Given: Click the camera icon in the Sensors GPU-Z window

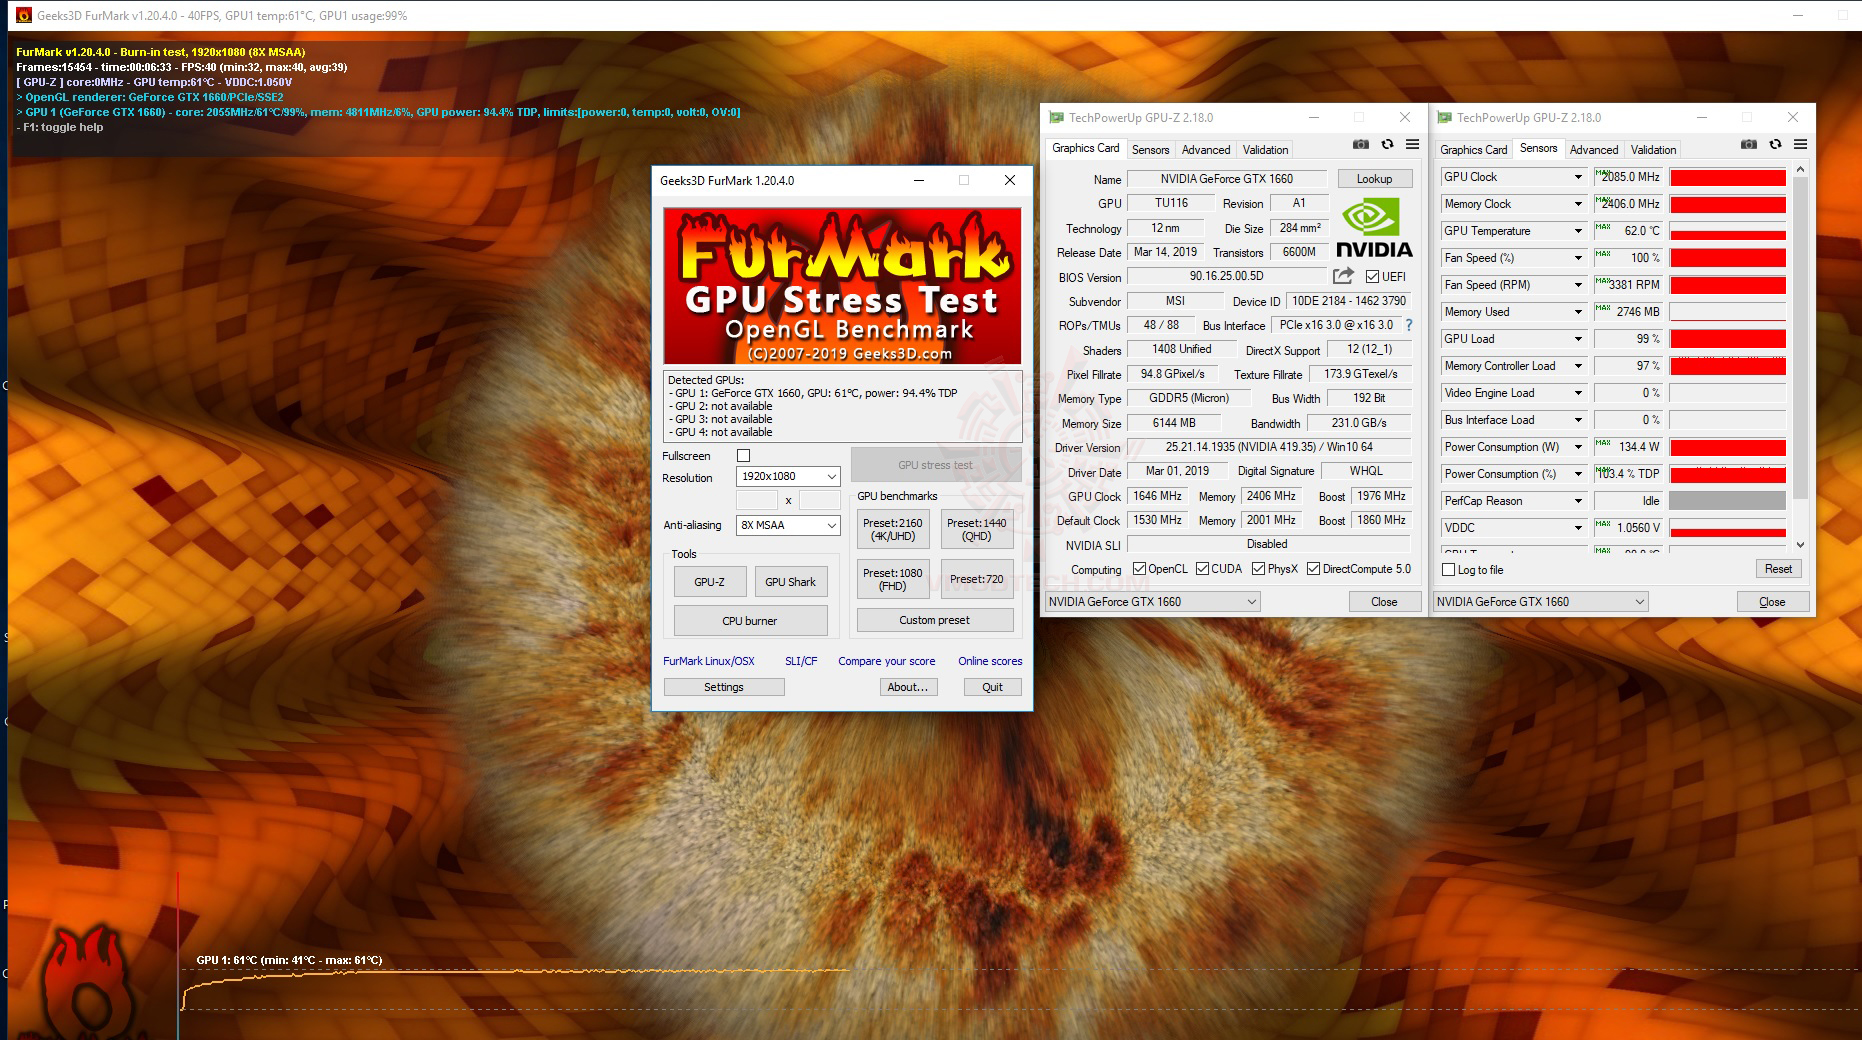Looking at the screenshot, I should pyautogui.click(x=1749, y=145).
